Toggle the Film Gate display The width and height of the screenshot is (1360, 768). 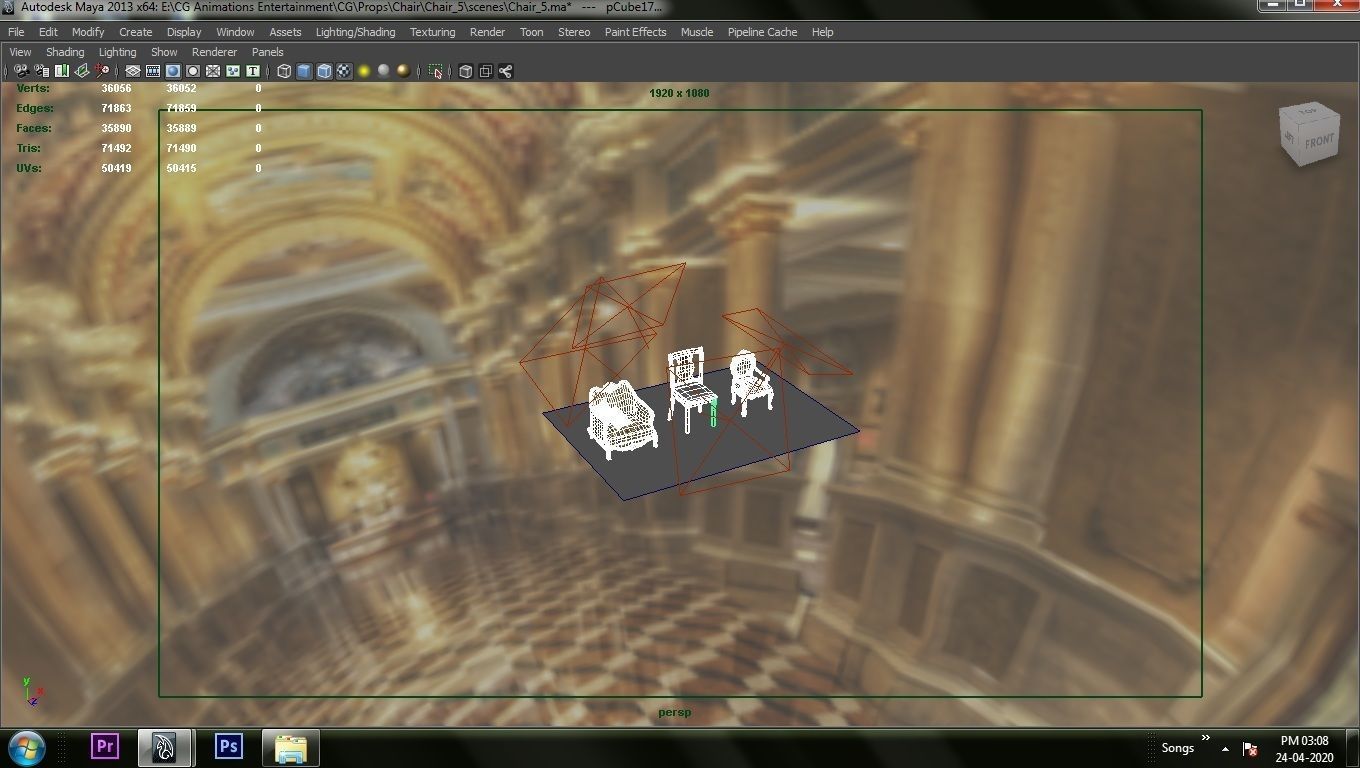[x=153, y=71]
